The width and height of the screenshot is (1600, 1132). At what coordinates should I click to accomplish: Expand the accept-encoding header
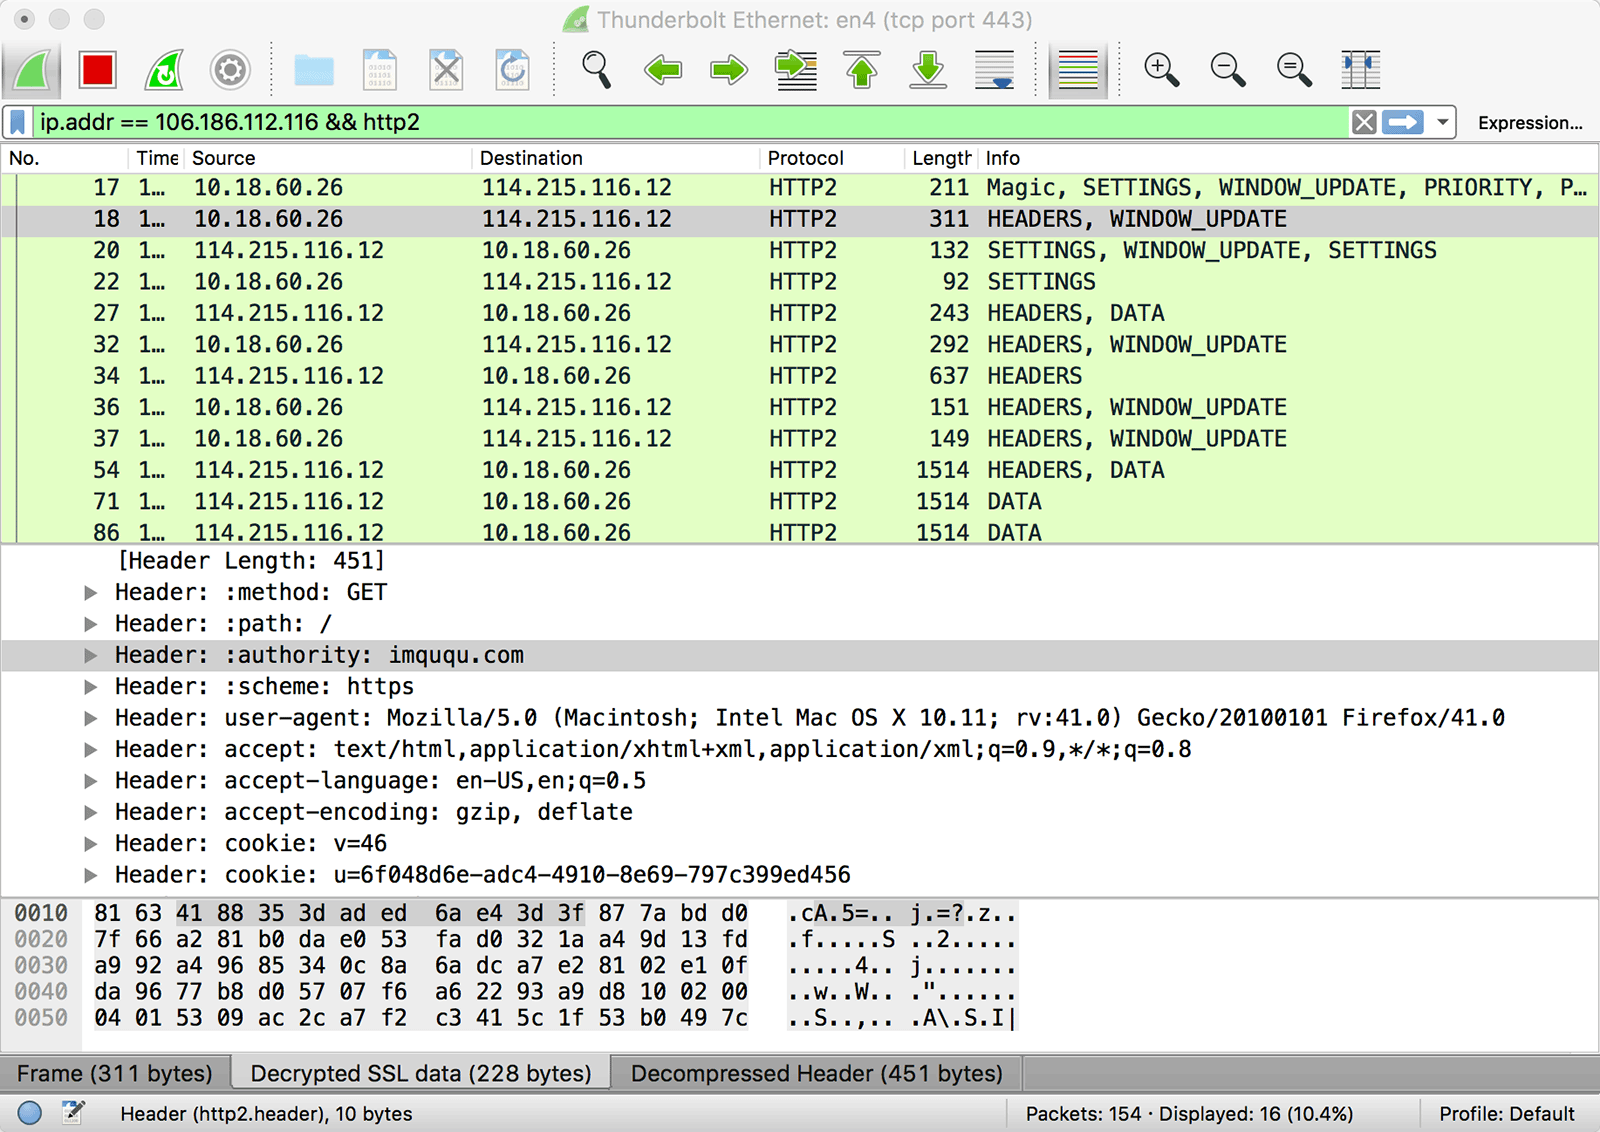click(x=91, y=812)
